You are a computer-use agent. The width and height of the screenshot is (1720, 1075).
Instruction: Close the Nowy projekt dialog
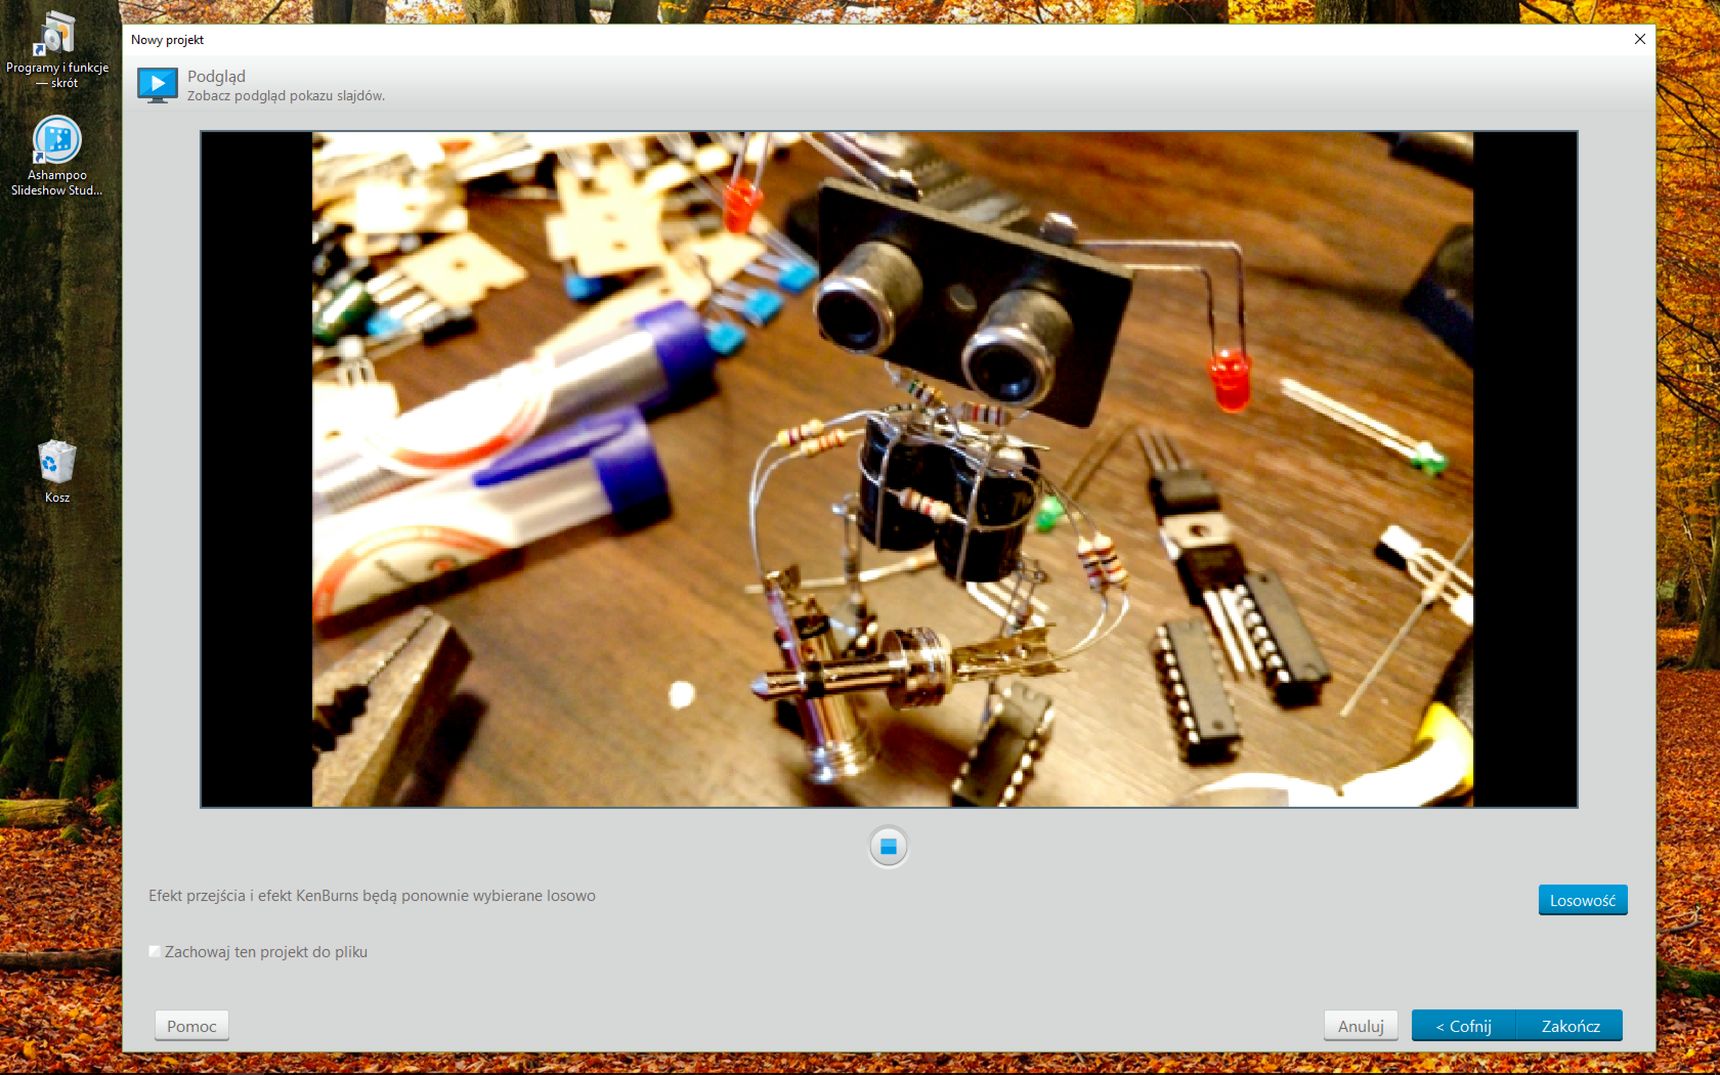[1640, 39]
